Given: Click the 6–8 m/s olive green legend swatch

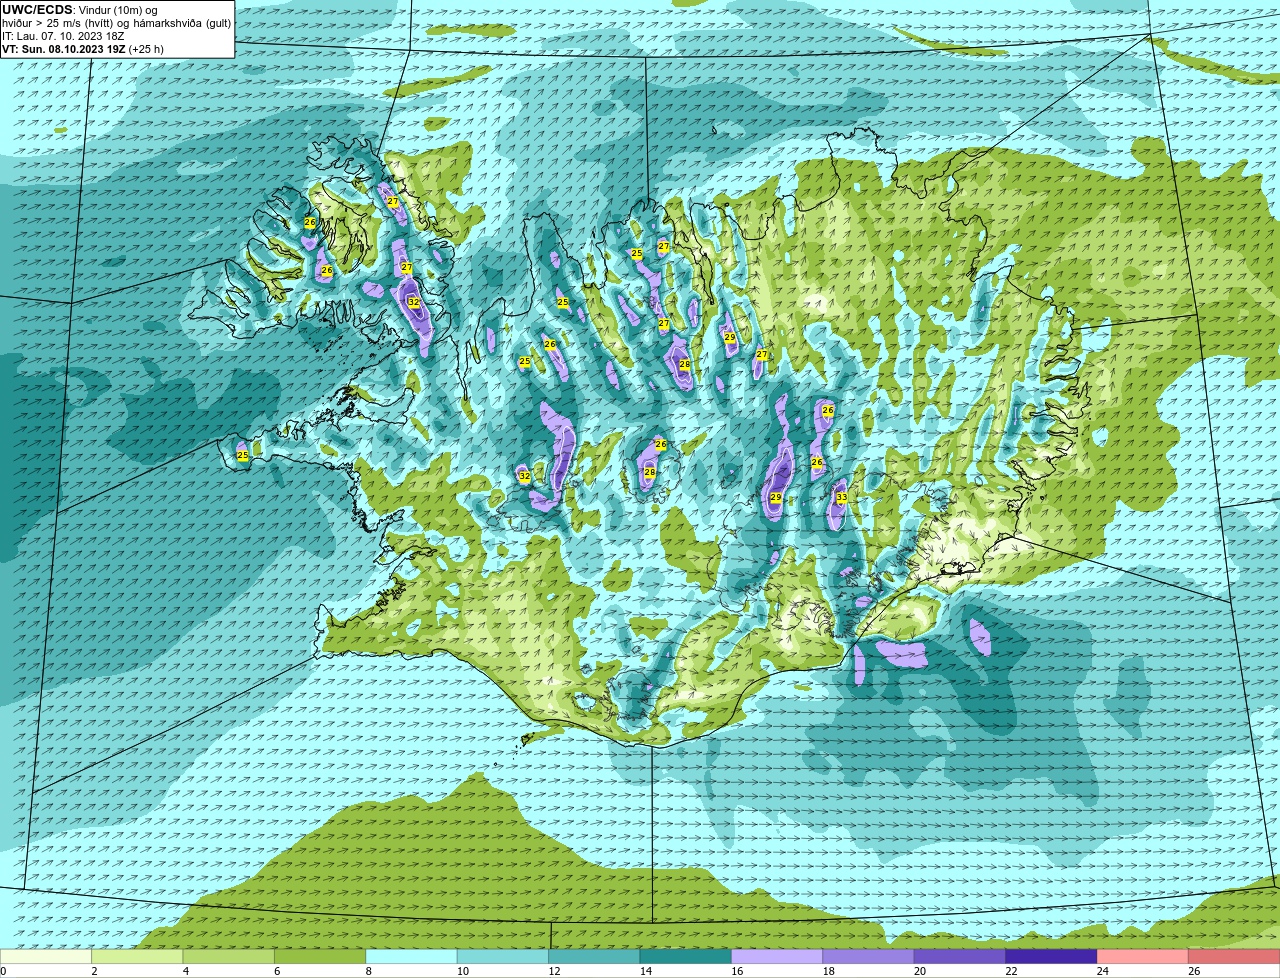Looking at the screenshot, I should coord(320,956).
